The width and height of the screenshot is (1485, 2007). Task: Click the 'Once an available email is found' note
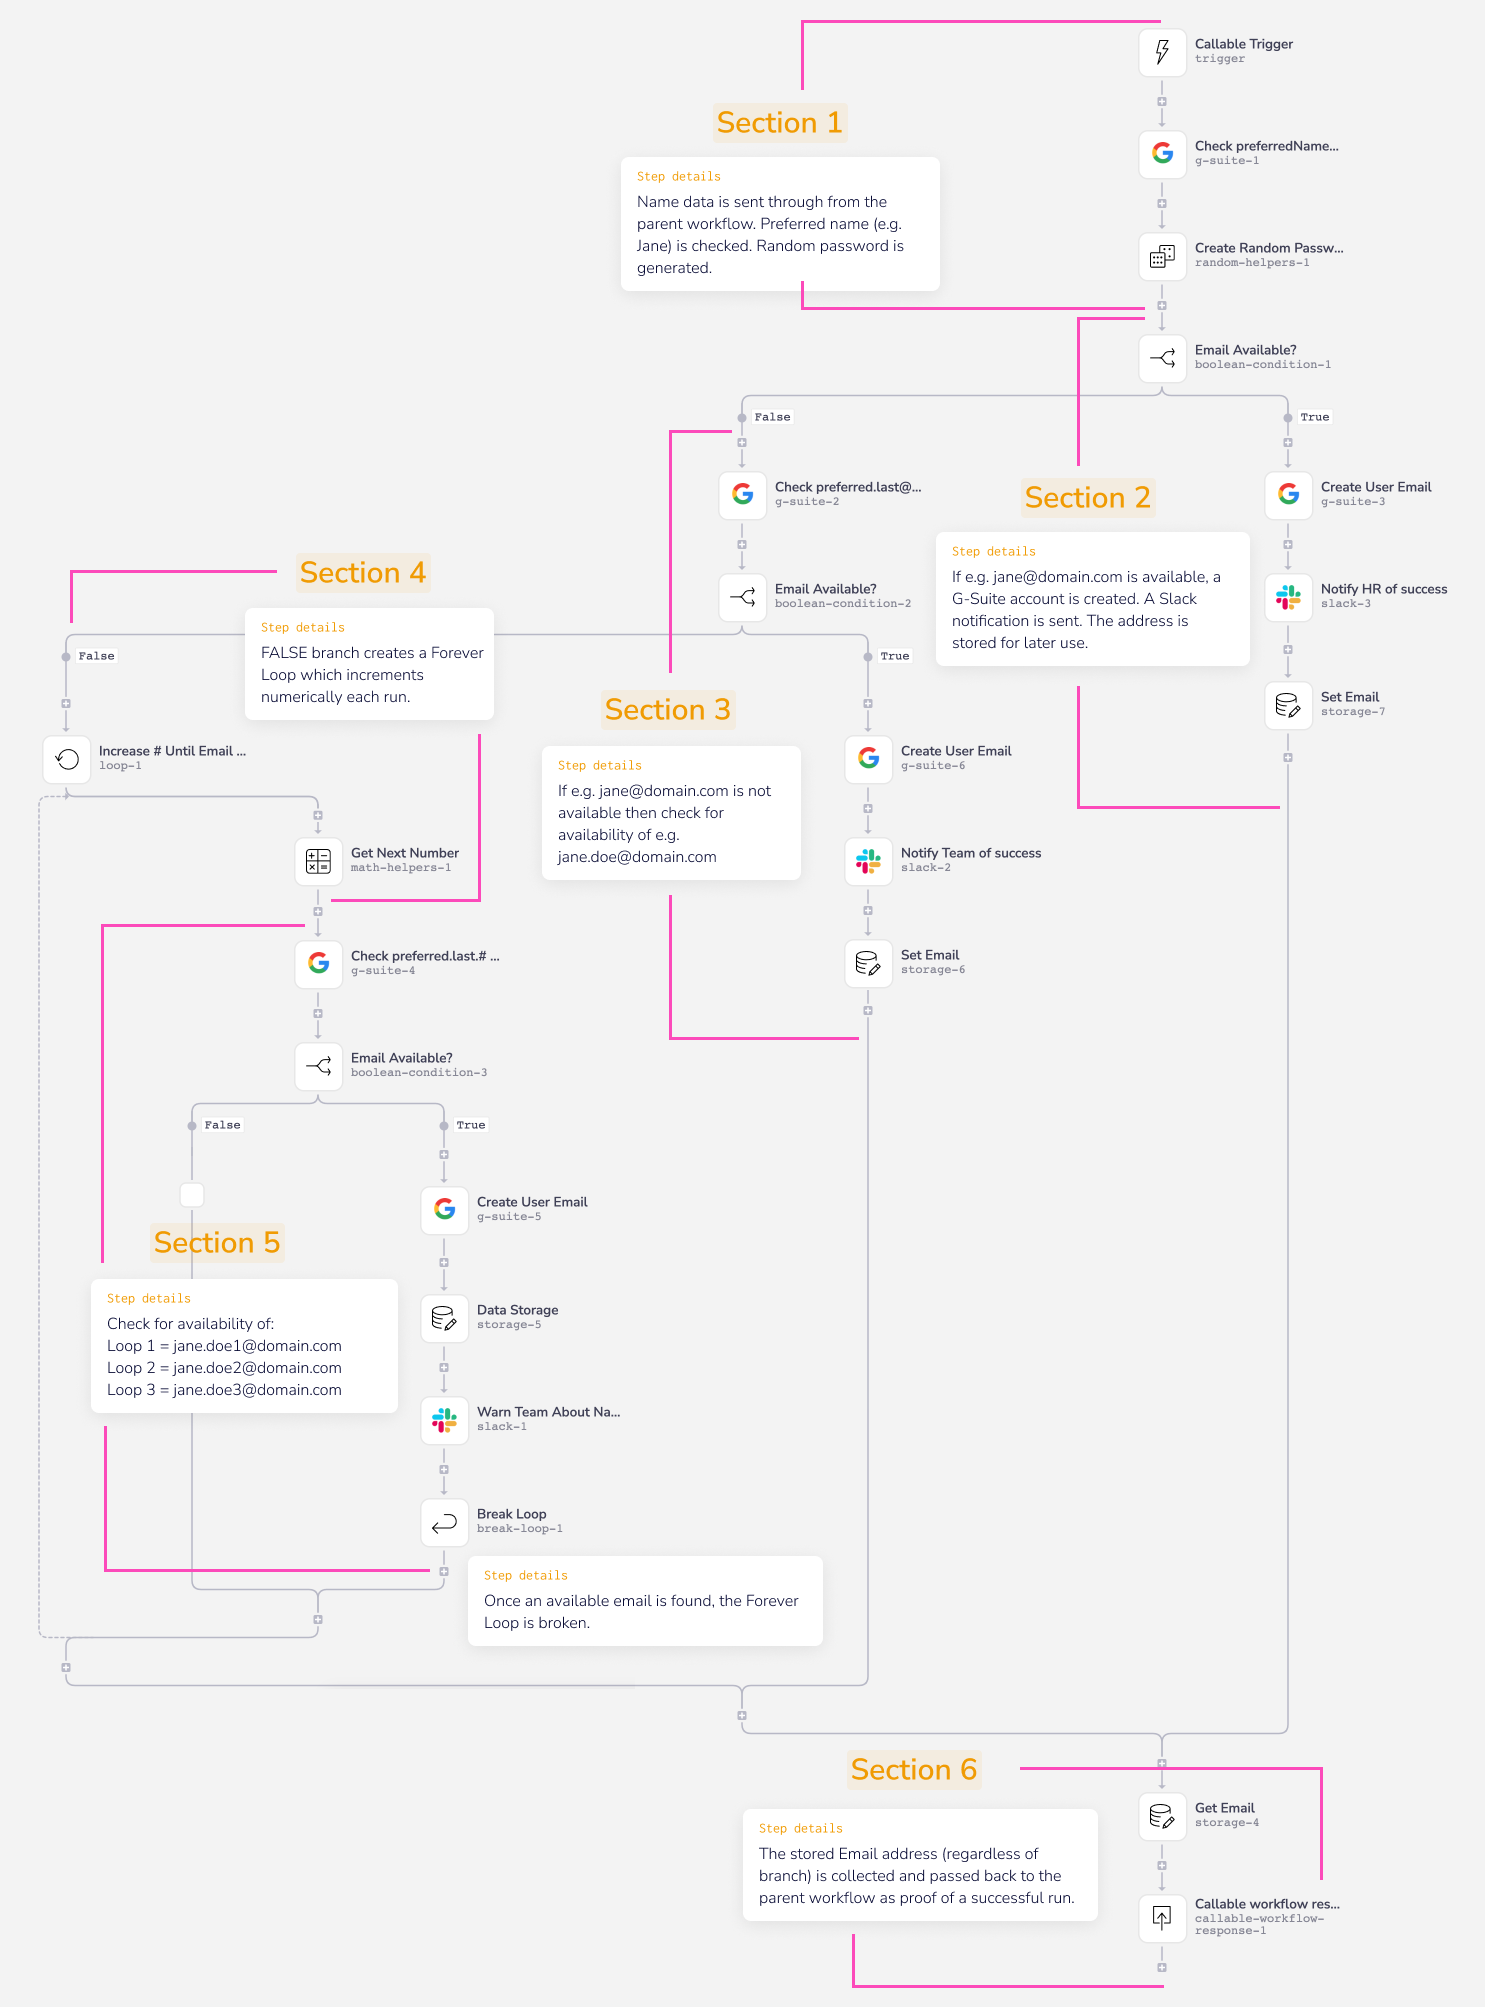click(645, 1601)
